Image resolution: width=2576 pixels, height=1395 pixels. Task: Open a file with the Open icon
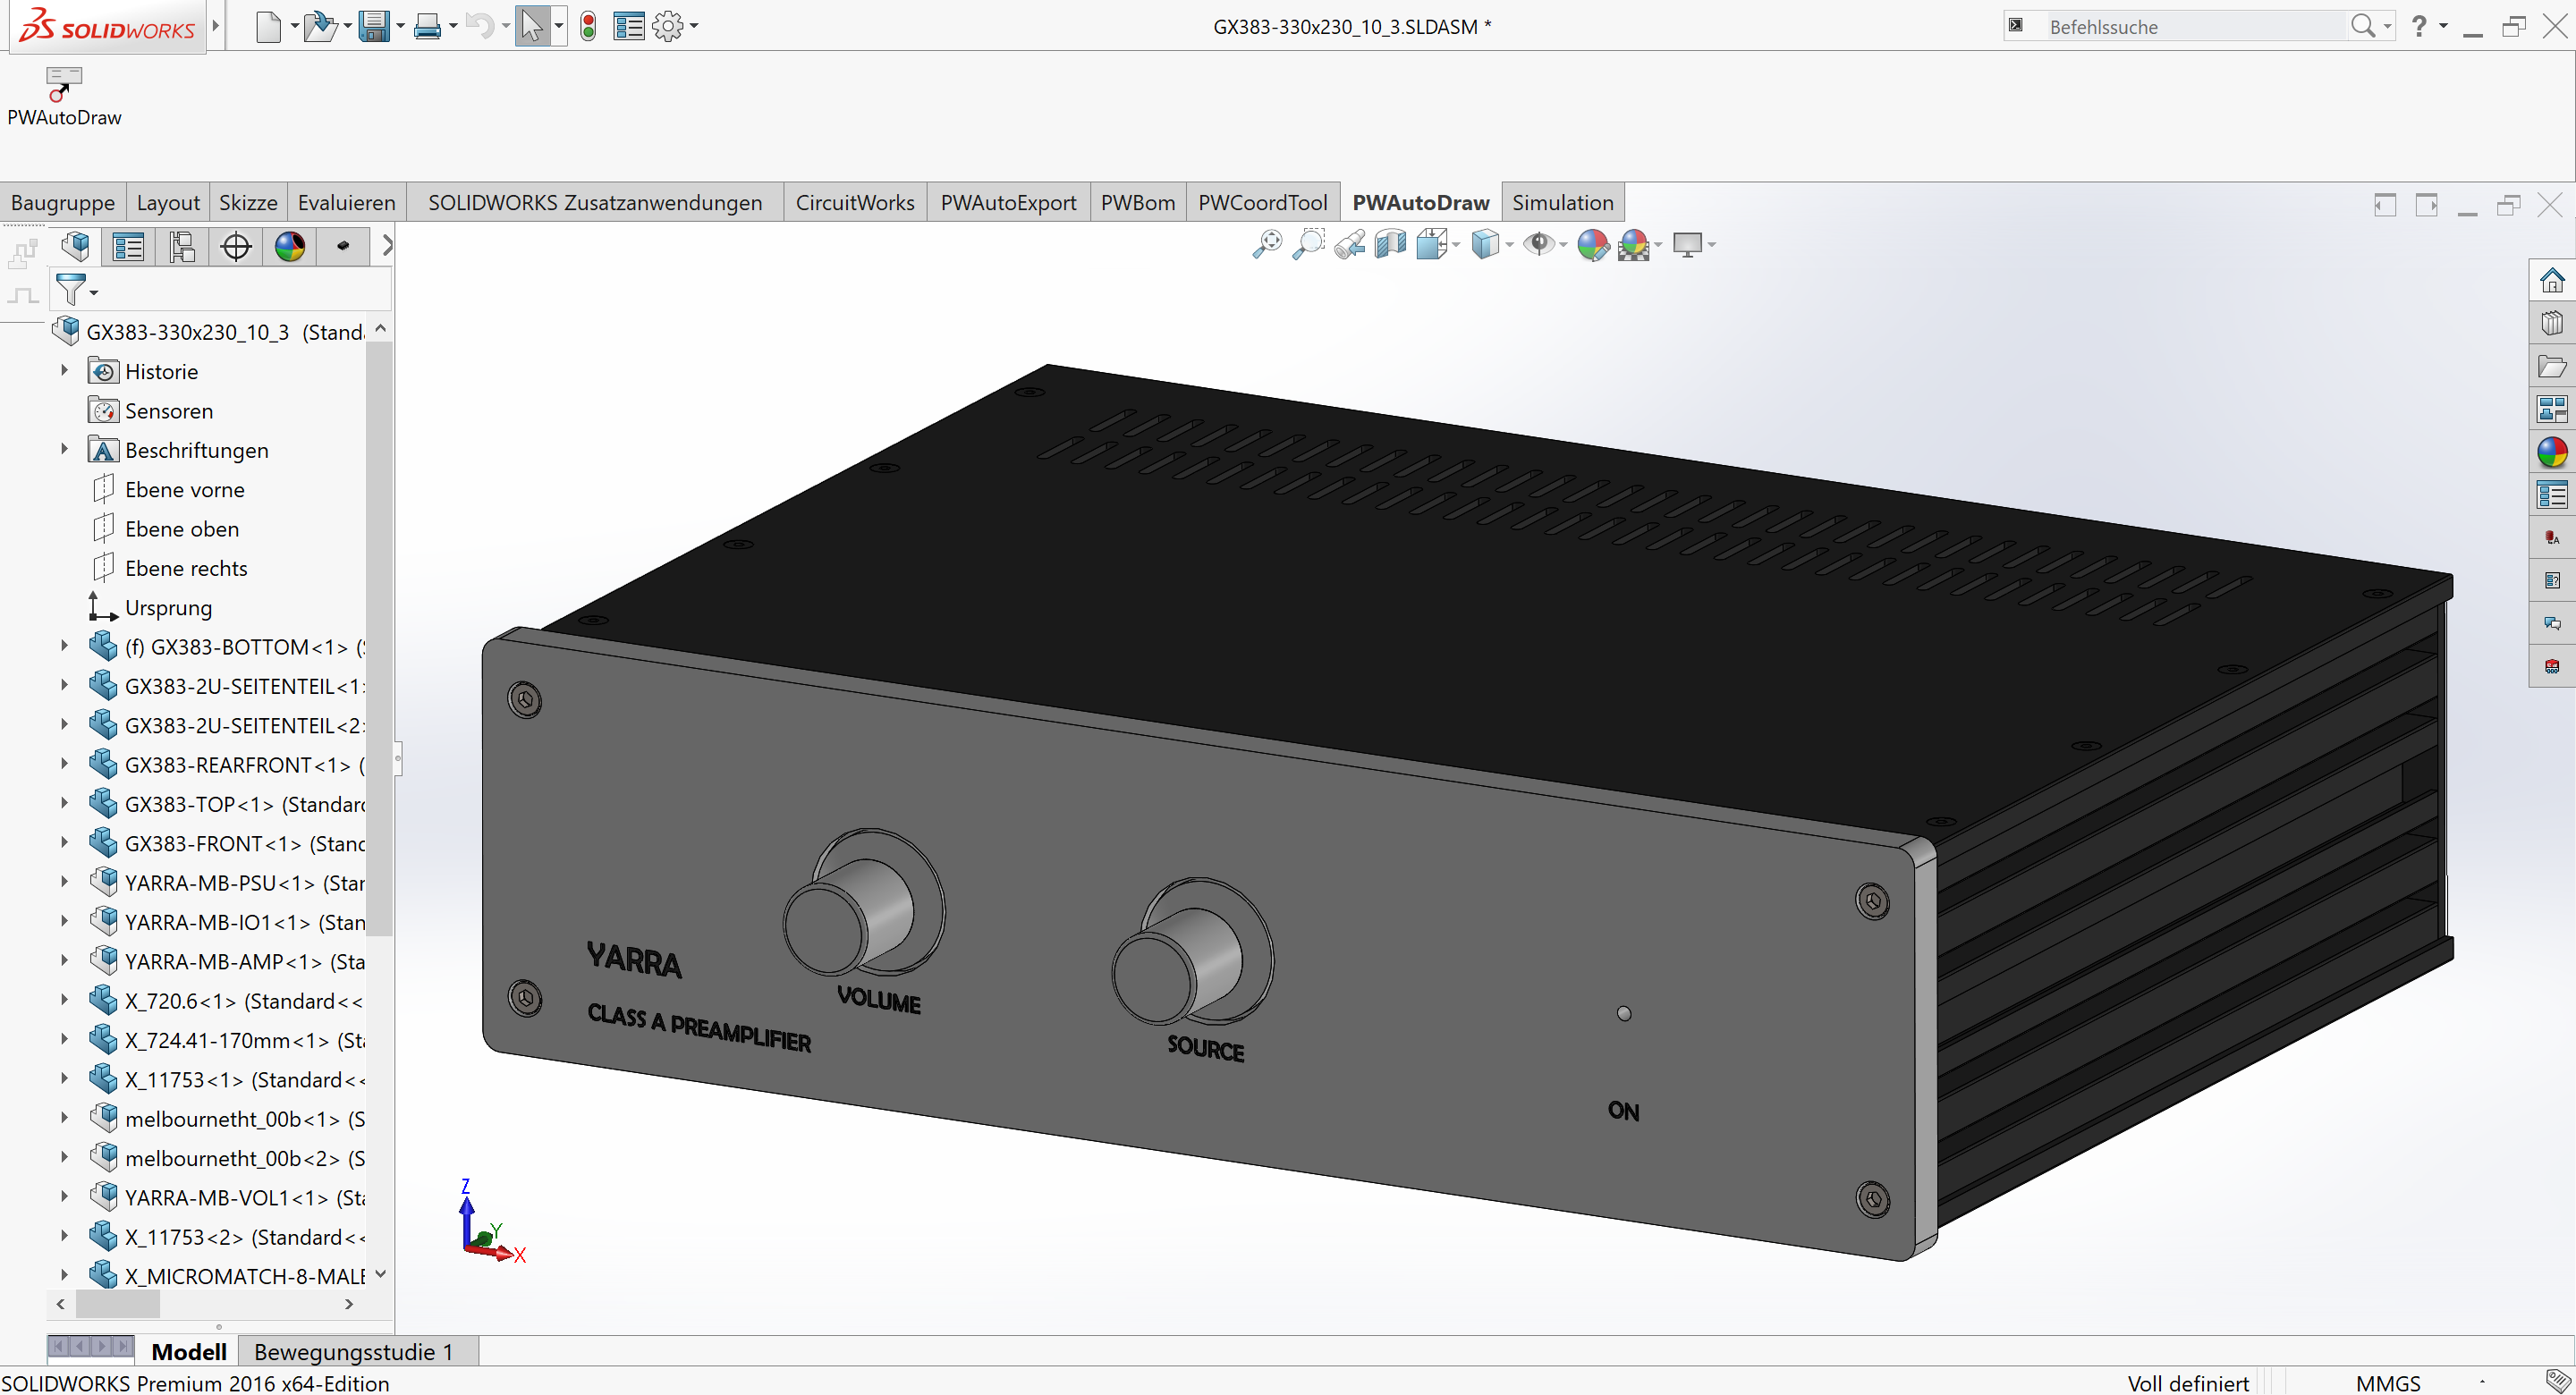pos(320,26)
